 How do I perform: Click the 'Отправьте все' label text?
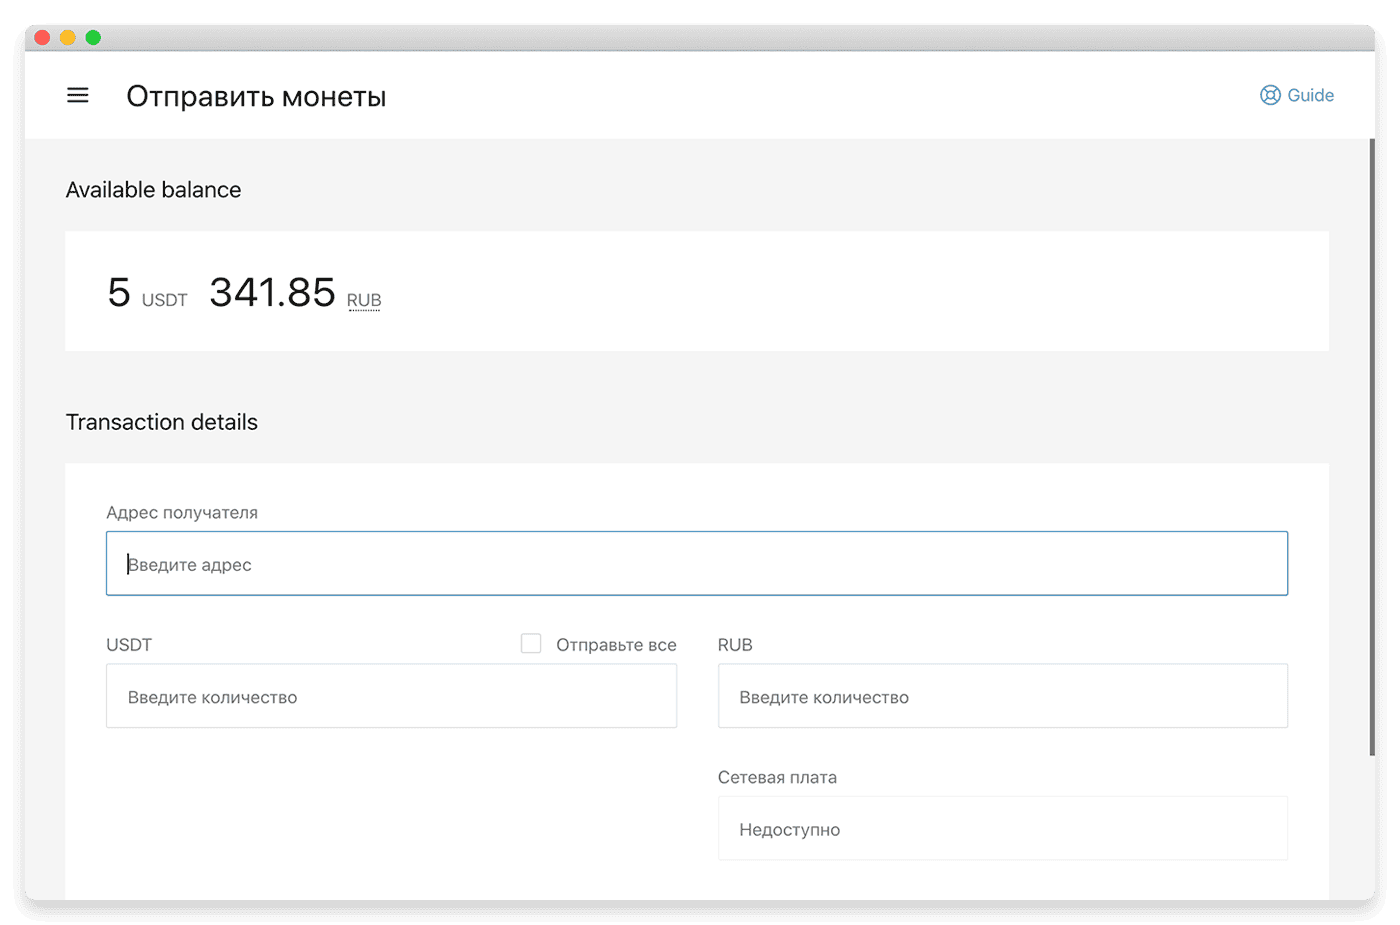pos(616,645)
